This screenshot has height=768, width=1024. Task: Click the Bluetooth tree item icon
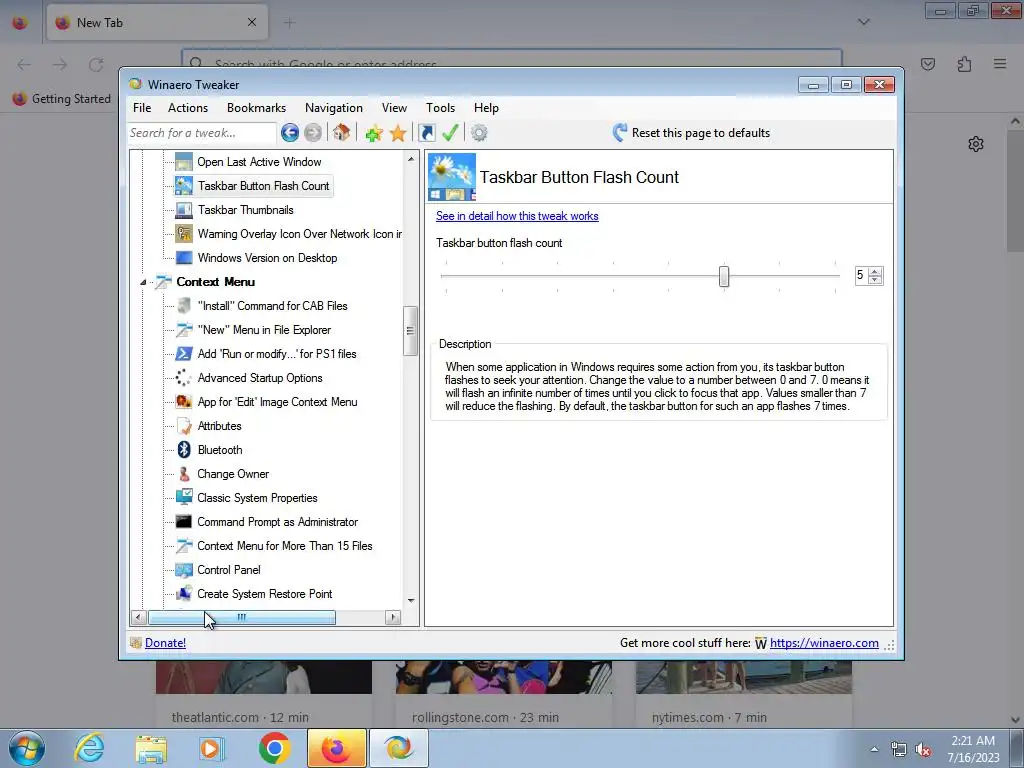184,449
